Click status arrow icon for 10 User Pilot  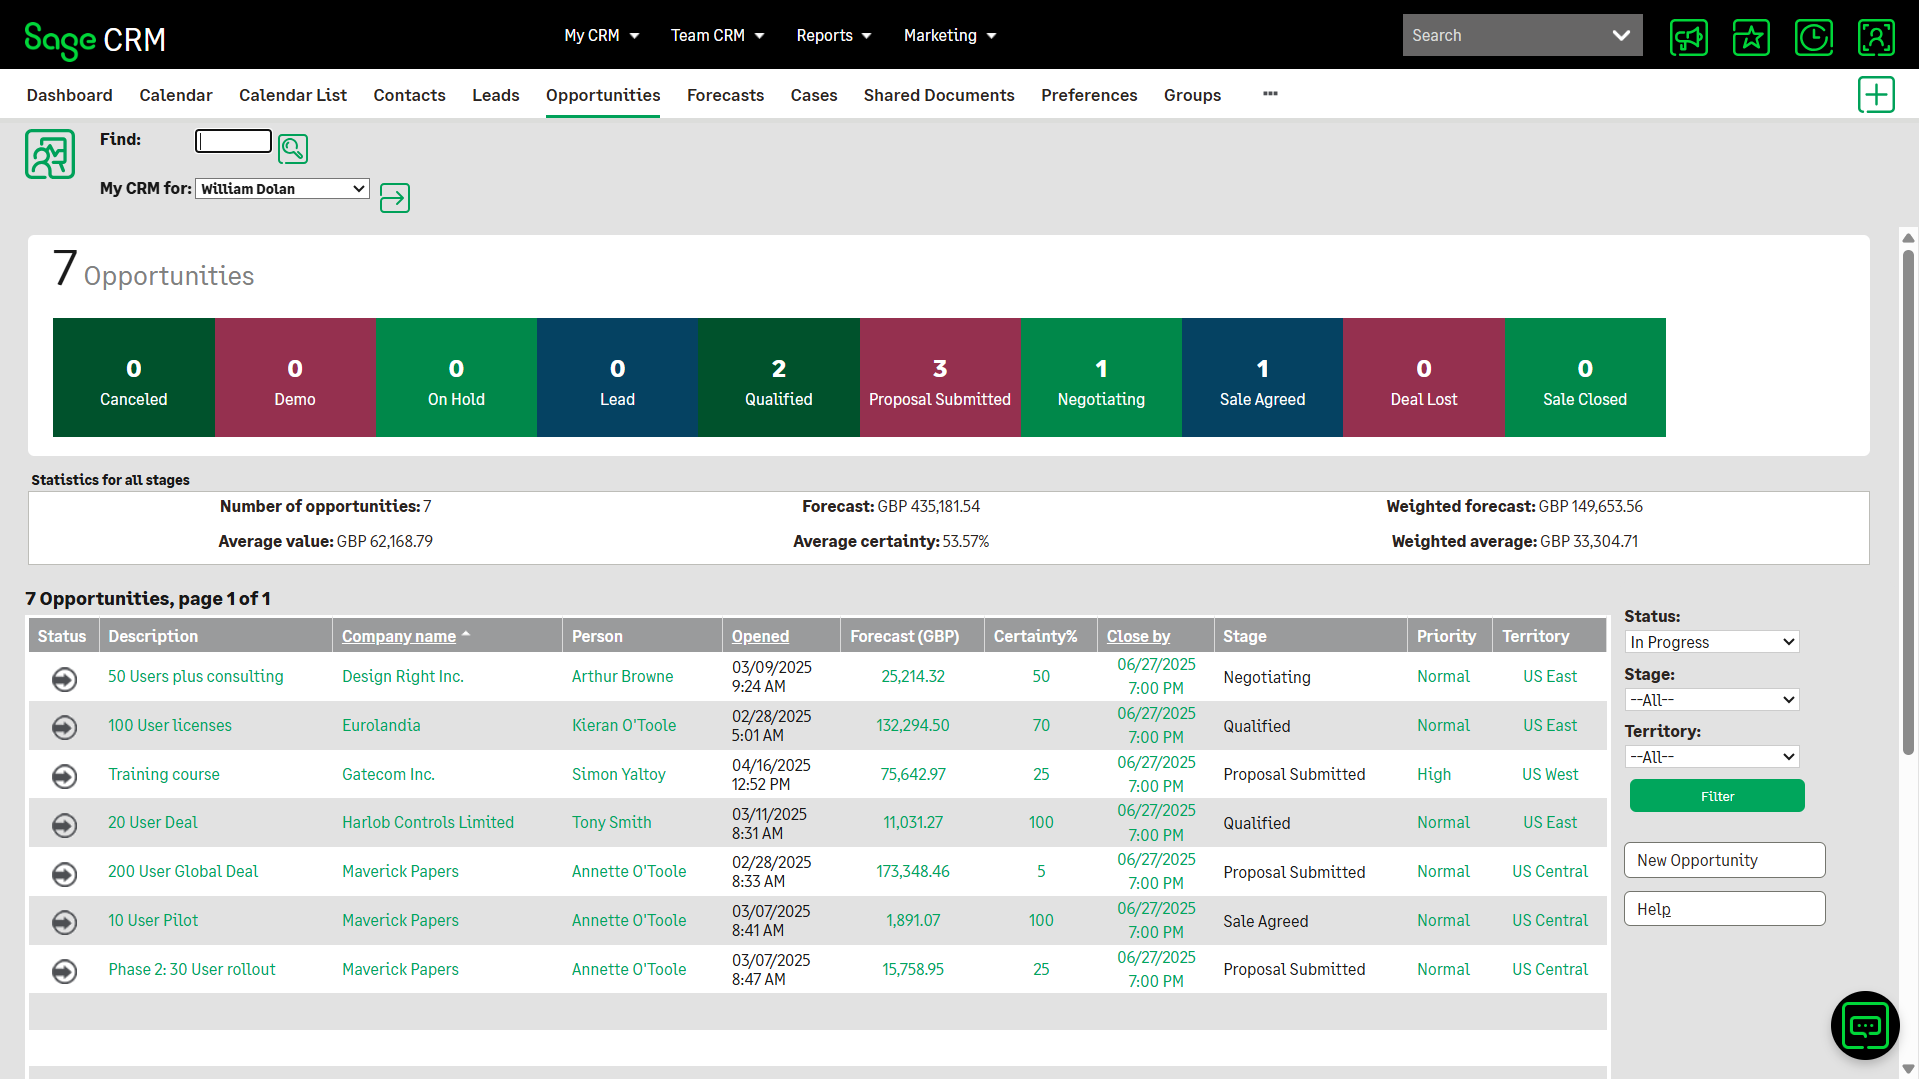(64, 922)
